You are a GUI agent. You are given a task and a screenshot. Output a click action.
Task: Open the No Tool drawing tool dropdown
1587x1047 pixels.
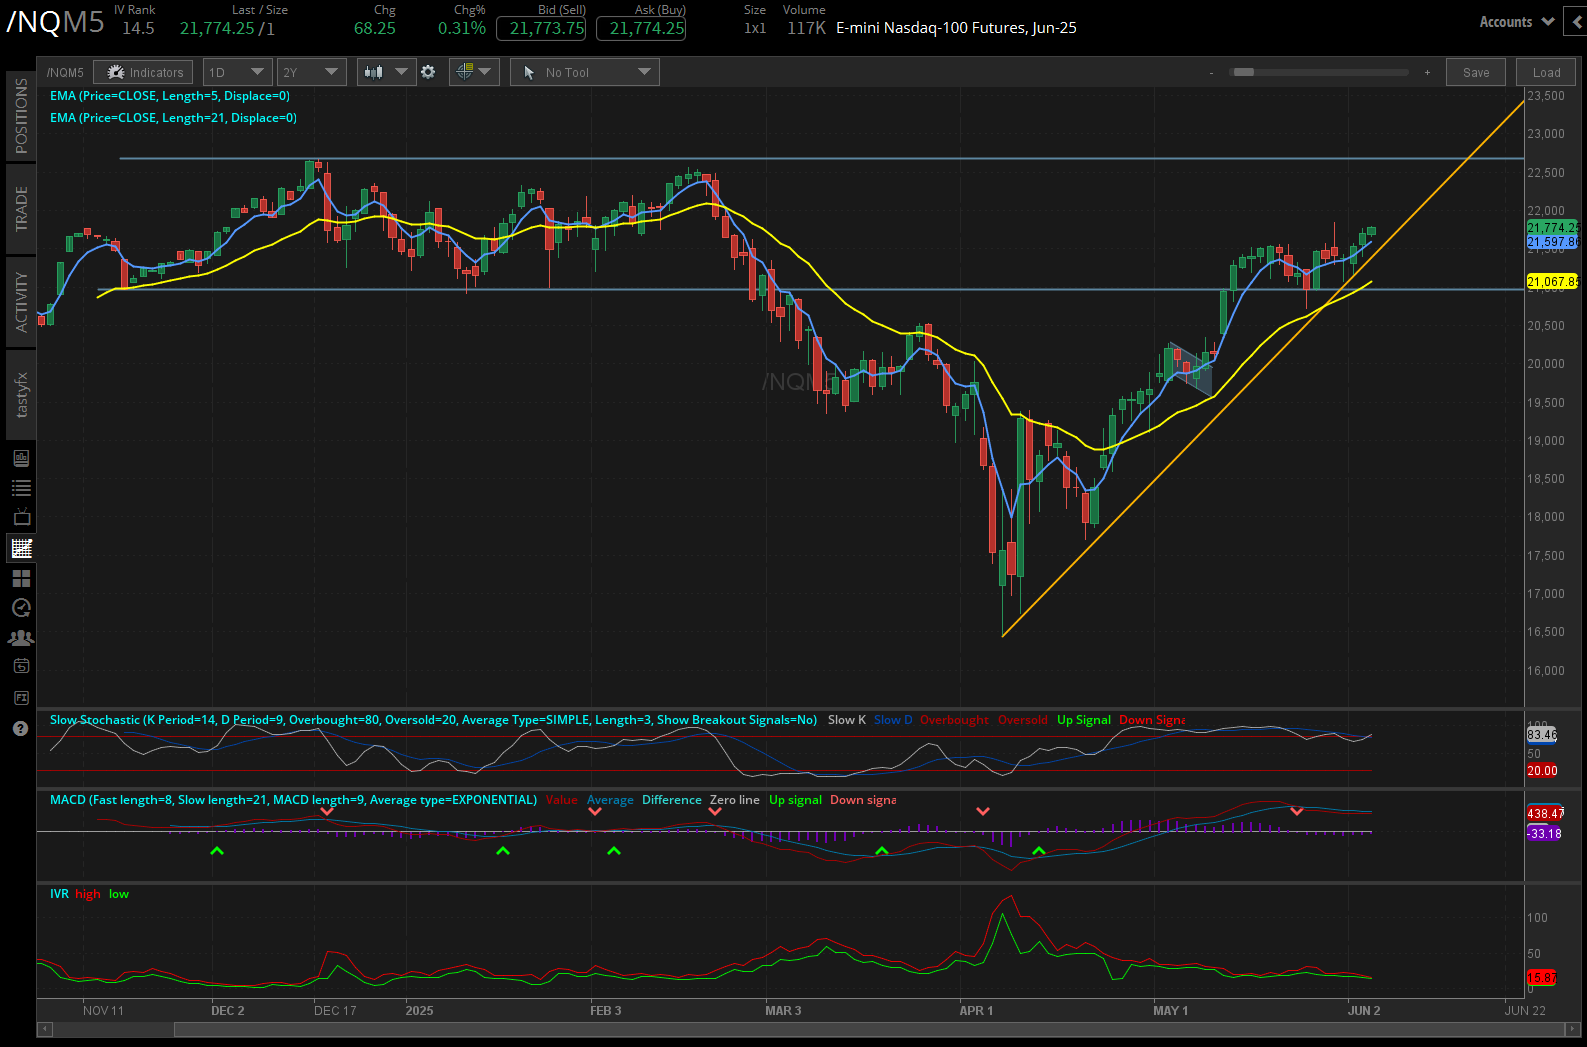click(x=585, y=72)
